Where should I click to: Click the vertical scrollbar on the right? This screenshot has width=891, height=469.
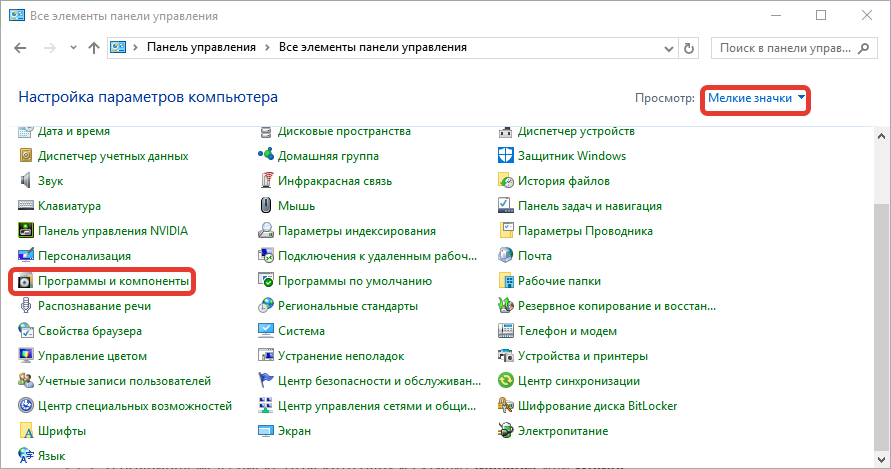coord(882,300)
